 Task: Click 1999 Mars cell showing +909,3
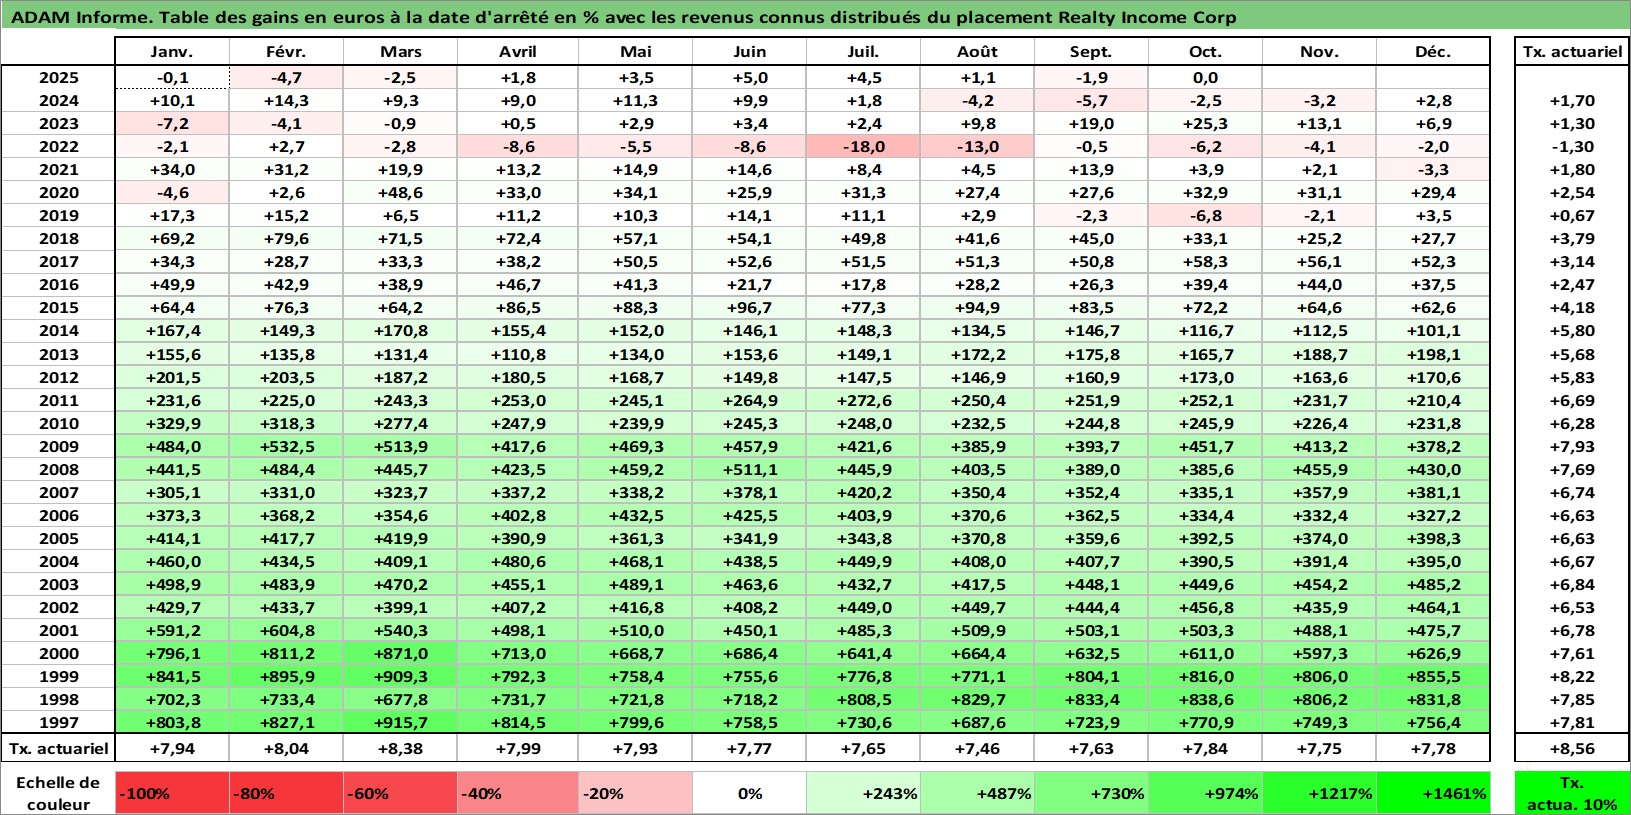point(400,676)
